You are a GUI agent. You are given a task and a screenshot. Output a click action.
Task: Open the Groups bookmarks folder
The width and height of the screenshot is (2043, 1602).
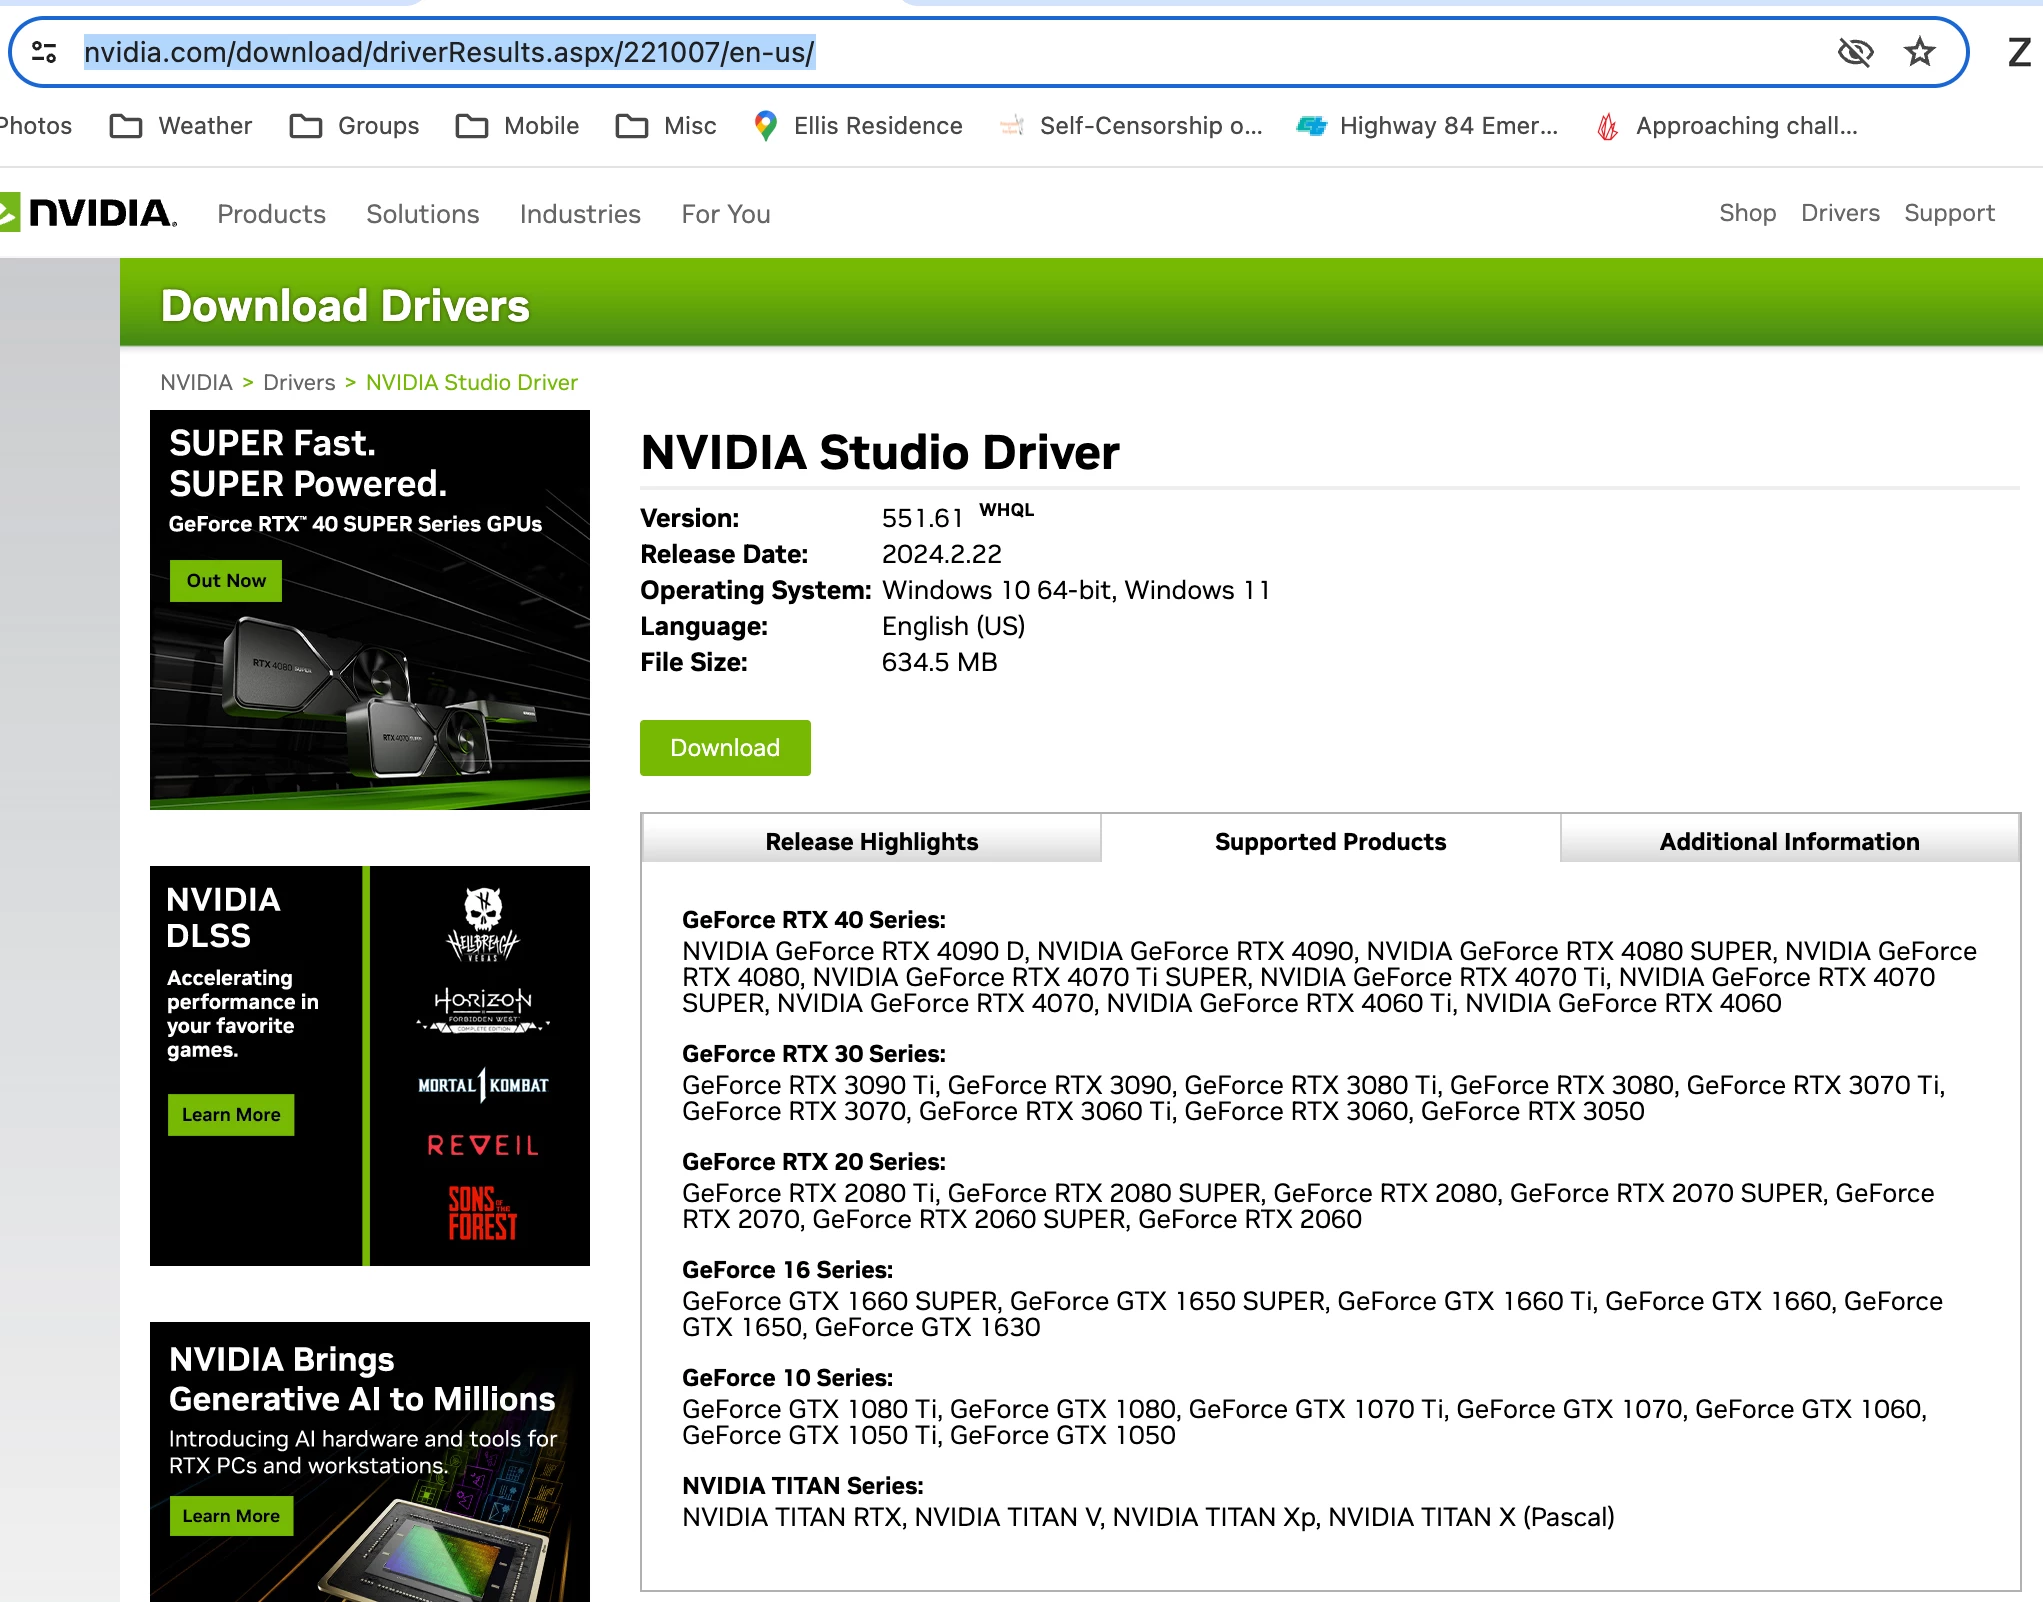(354, 126)
